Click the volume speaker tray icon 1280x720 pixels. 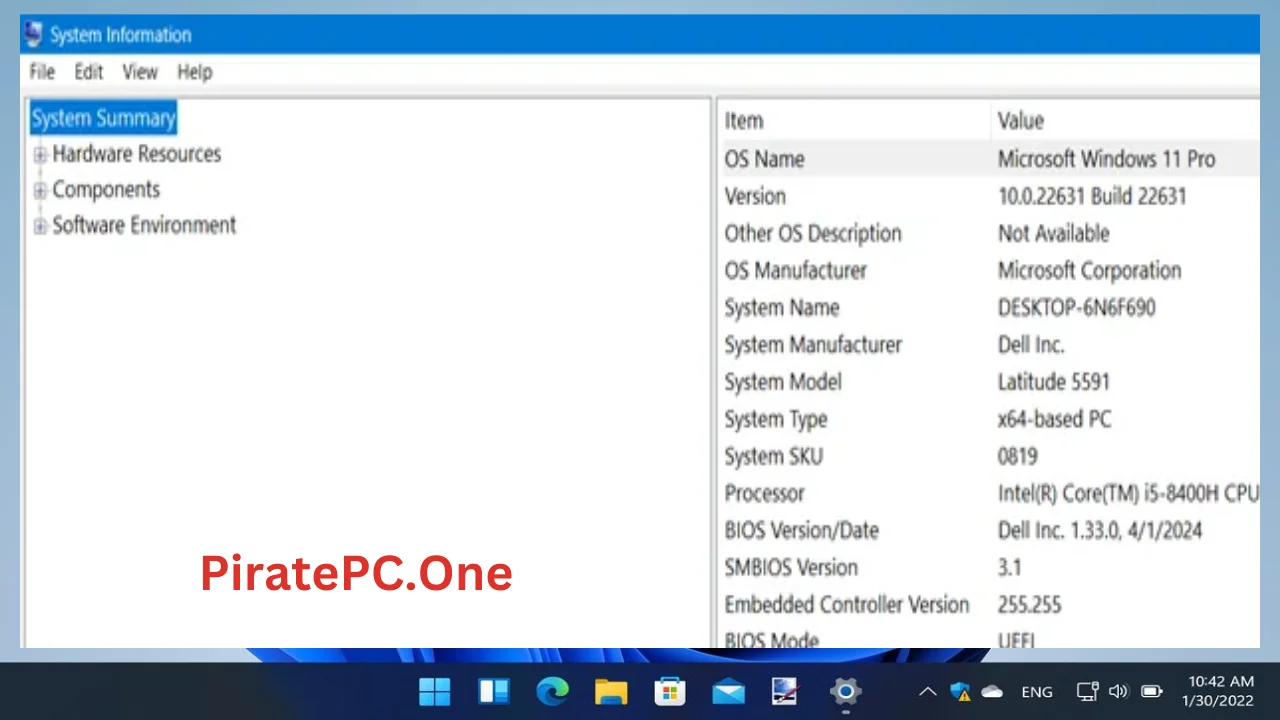point(1119,691)
